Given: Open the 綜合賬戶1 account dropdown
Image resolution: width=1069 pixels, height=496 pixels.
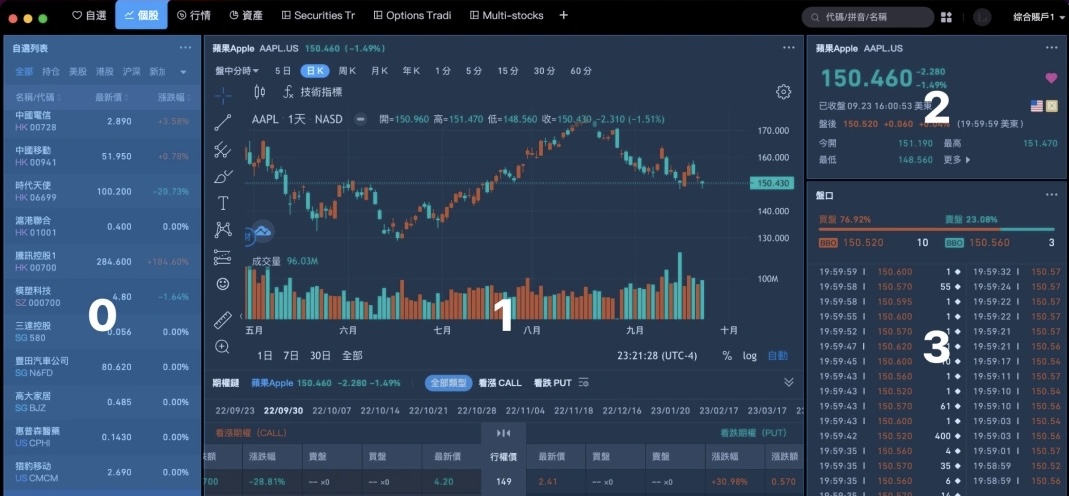Looking at the screenshot, I should click(1036, 16).
